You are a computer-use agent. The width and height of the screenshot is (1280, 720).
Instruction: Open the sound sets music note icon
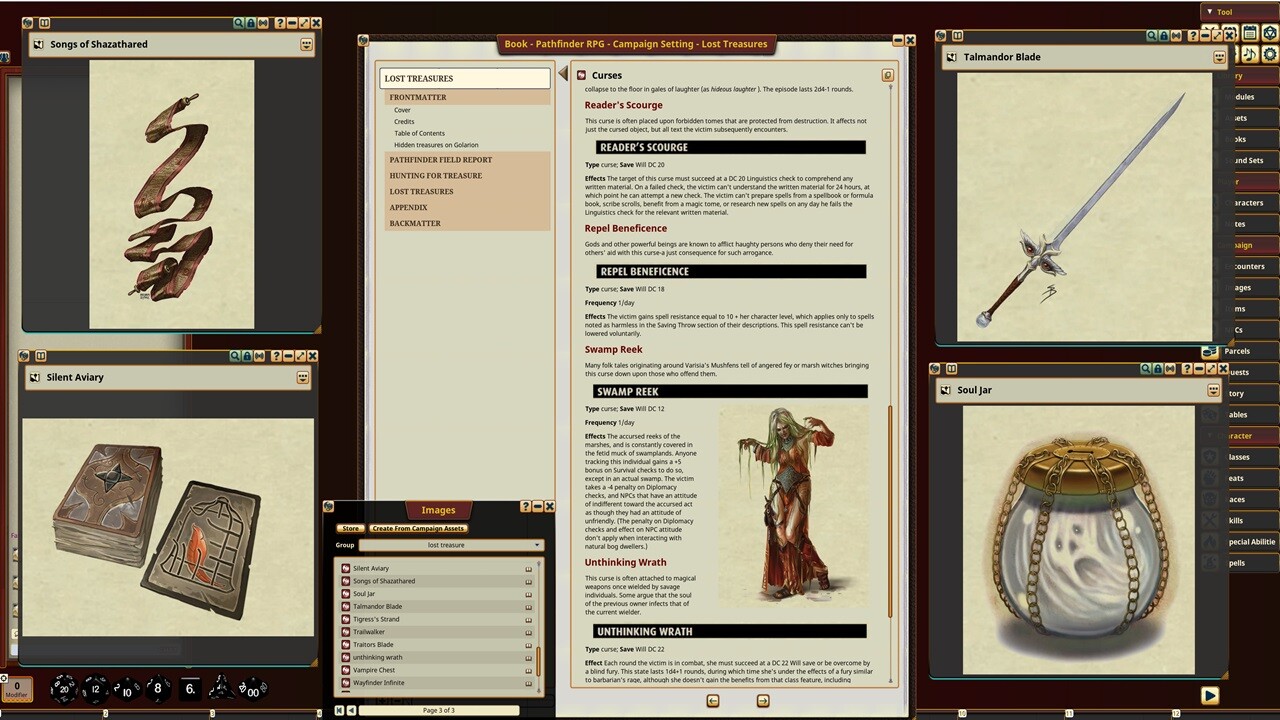pos(1249,55)
